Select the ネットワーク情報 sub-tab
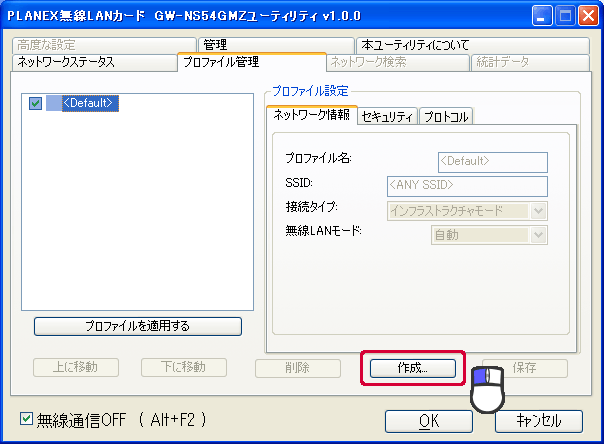Viewport: 604px width, 444px height. (312, 115)
